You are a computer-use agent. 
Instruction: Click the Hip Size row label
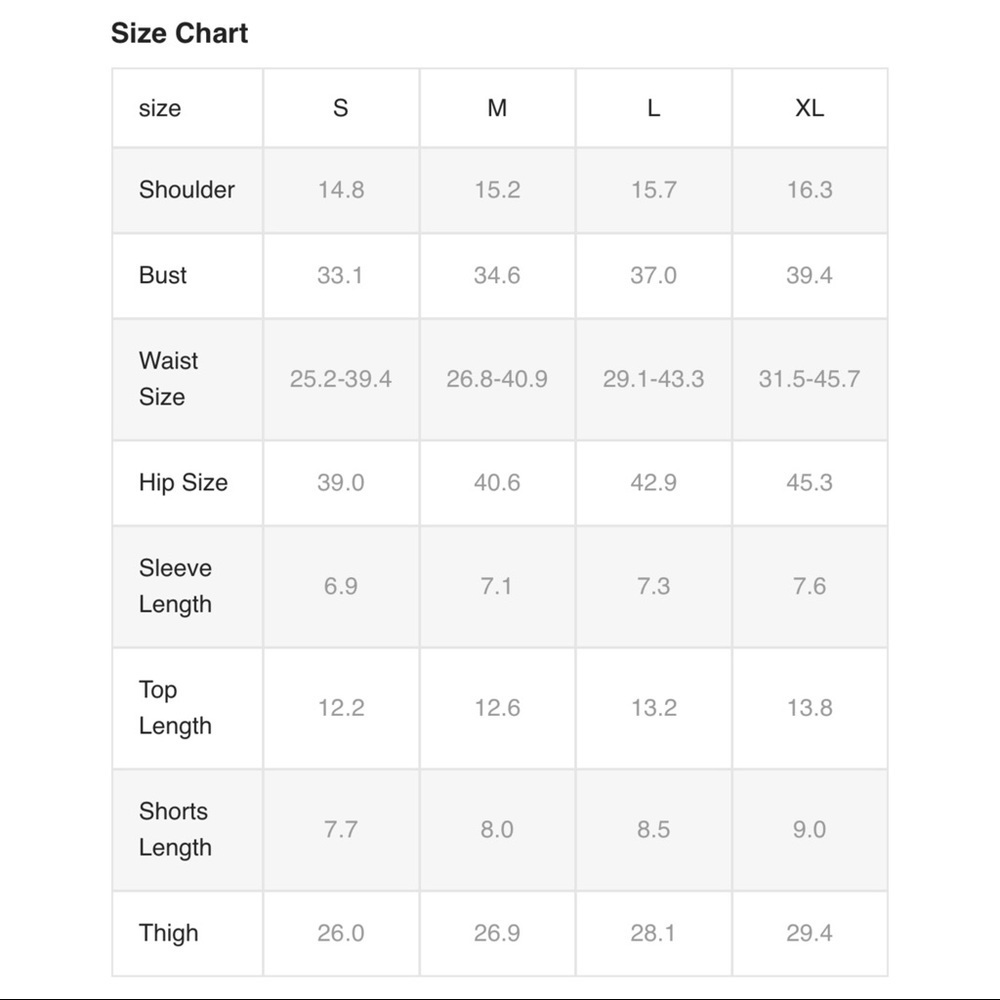click(183, 482)
